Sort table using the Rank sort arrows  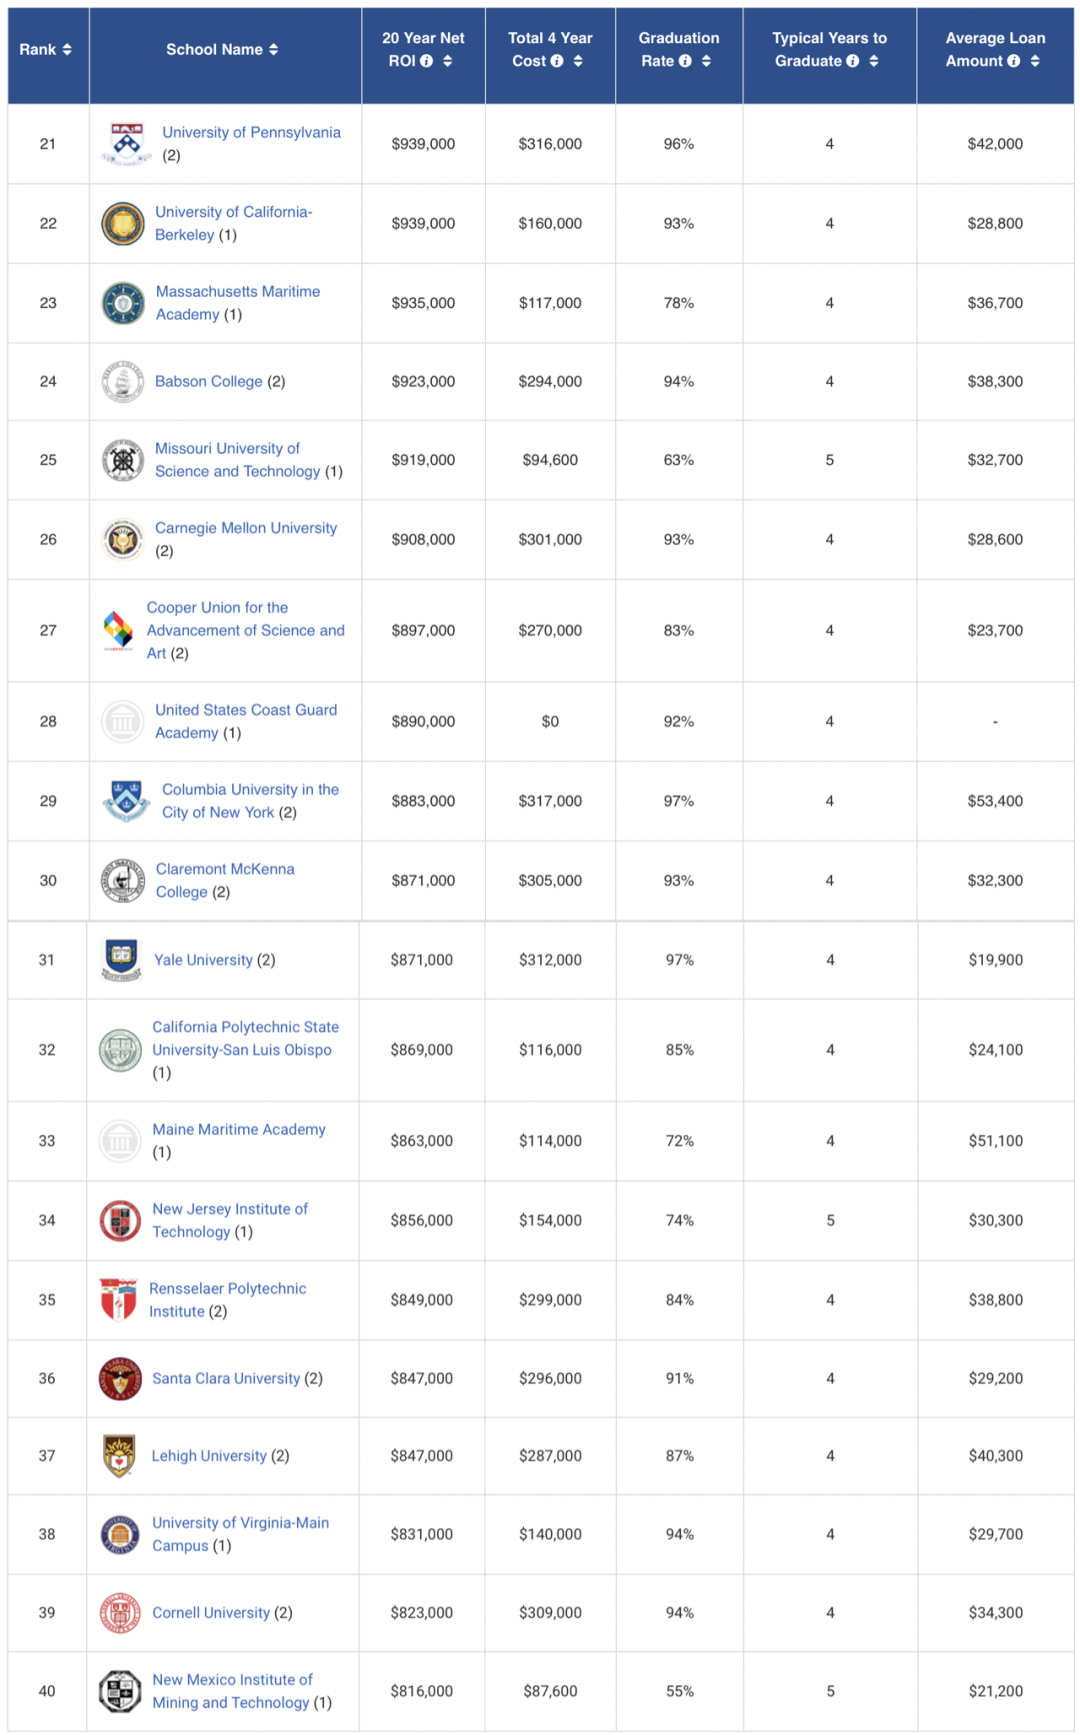[67, 49]
